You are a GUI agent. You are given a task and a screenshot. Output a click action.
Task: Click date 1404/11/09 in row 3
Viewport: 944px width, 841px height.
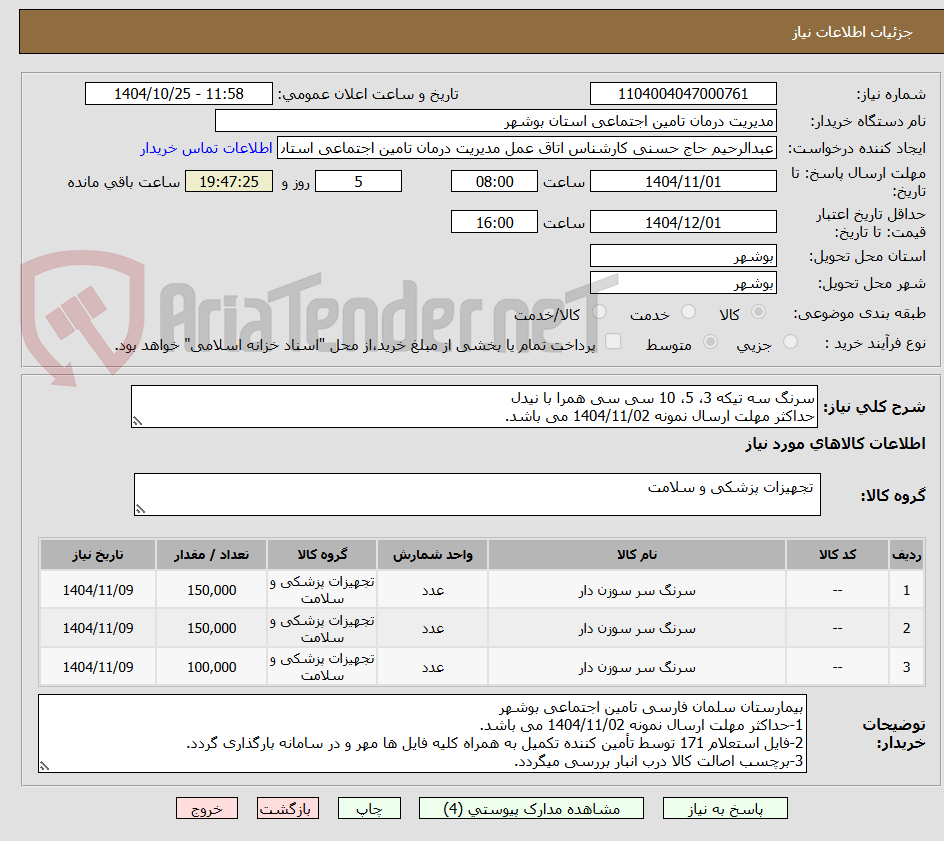point(98,667)
